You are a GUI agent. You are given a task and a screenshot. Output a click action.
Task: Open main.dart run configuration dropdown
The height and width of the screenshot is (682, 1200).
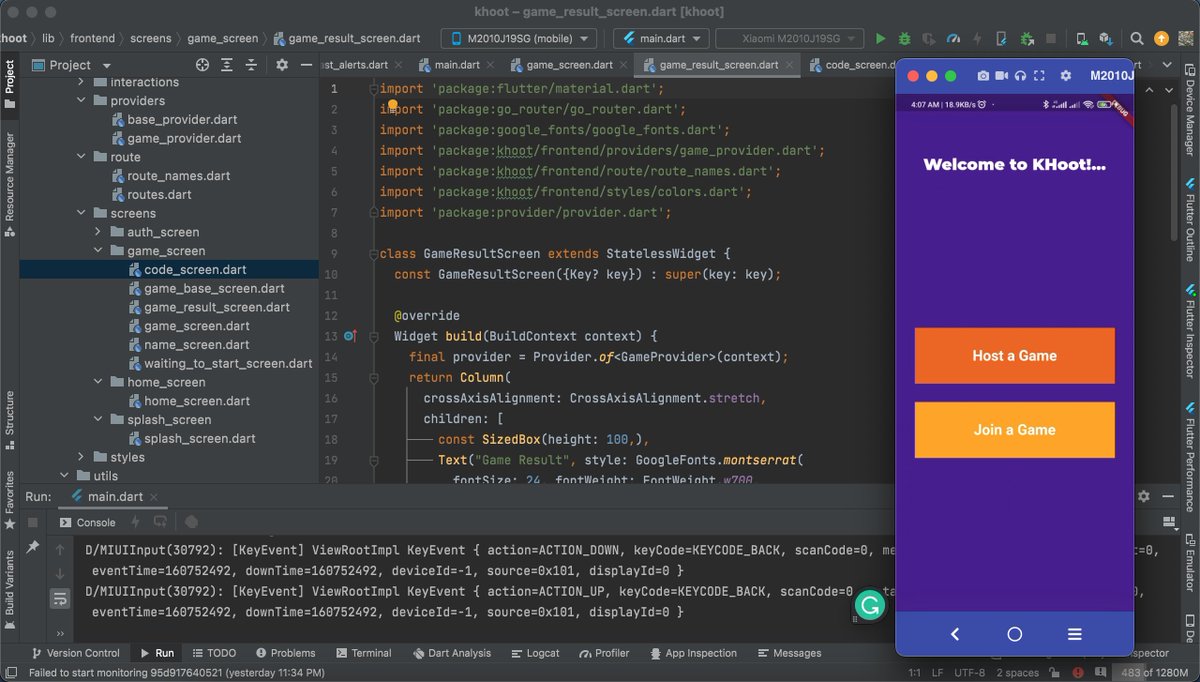(662, 39)
